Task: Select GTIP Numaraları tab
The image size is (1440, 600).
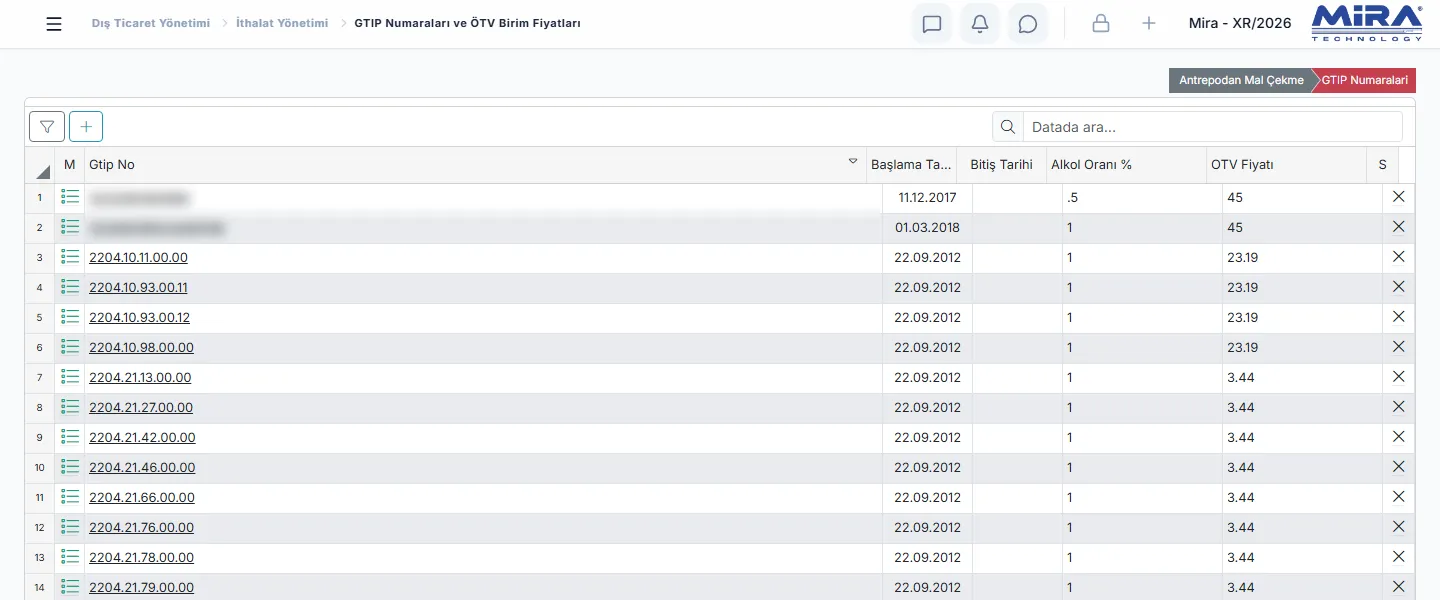Action: (1365, 80)
